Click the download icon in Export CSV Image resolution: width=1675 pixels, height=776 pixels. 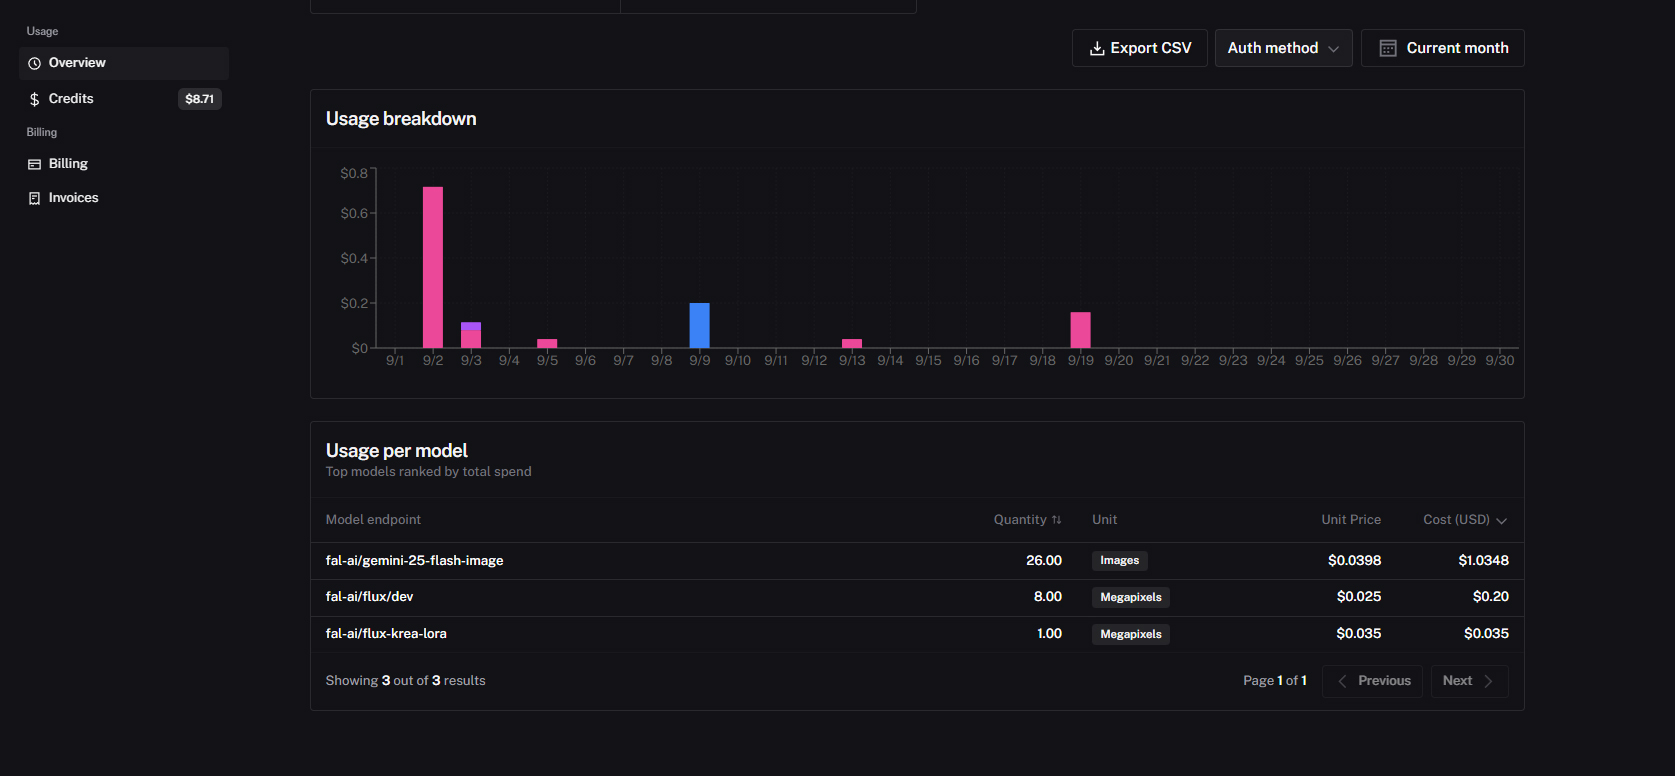(1097, 48)
